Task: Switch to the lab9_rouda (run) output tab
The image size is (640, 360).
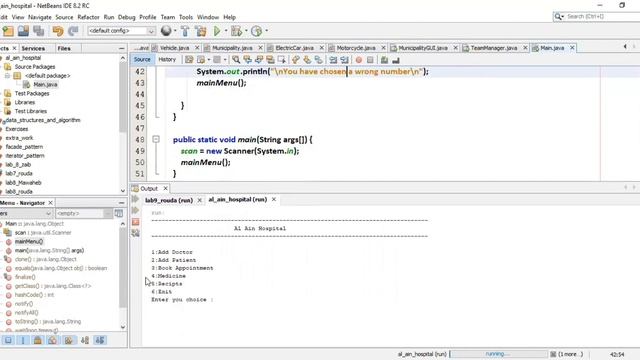Action: coord(169,200)
